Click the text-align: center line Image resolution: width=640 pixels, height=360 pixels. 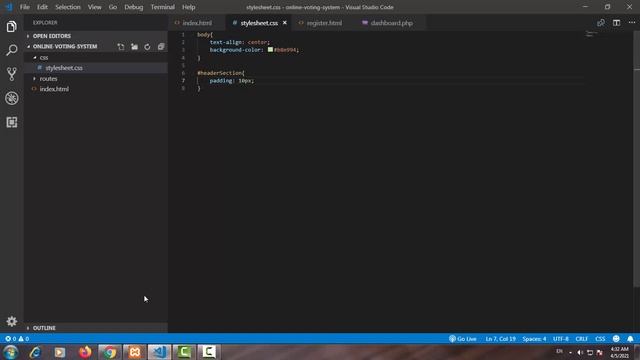240,42
